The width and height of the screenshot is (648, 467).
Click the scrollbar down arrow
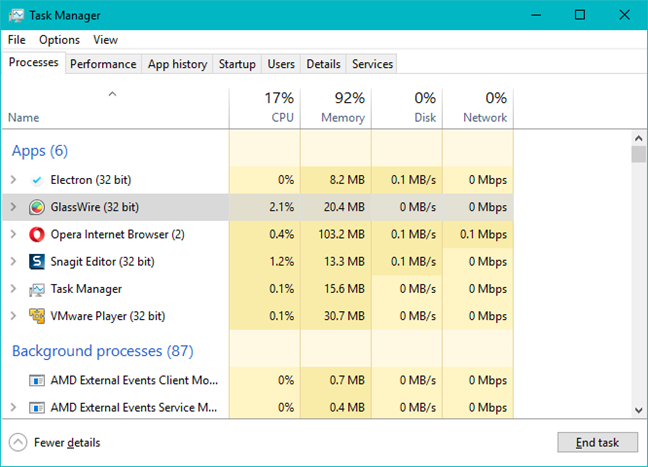click(638, 410)
